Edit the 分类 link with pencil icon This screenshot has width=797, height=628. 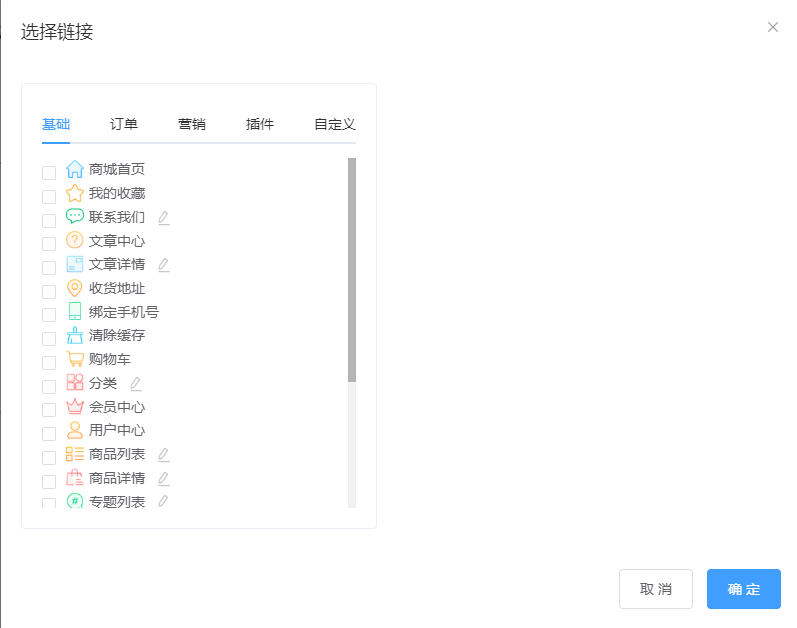click(135, 384)
